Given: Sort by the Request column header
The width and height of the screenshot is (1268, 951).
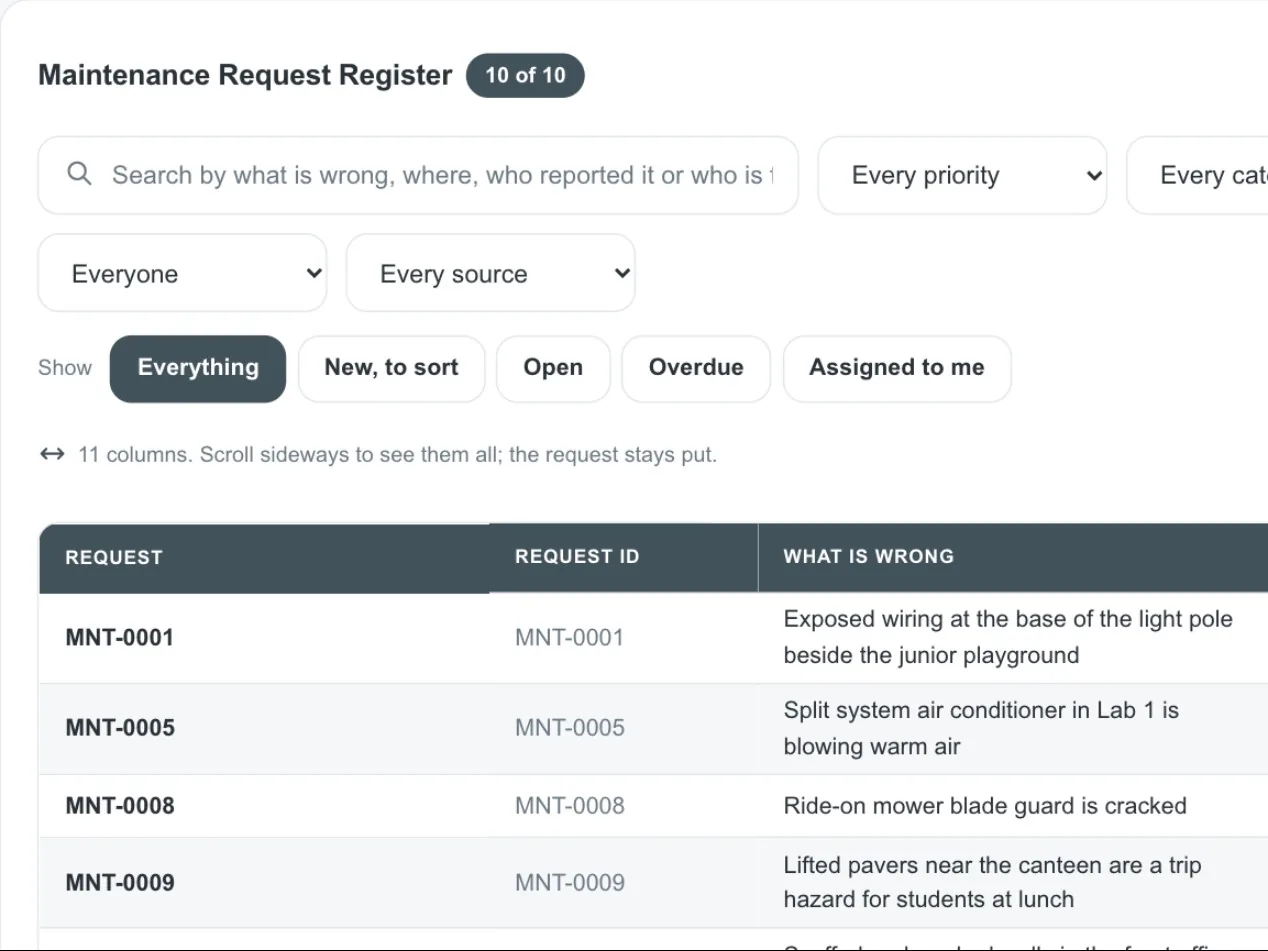Looking at the screenshot, I should [114, 558].
